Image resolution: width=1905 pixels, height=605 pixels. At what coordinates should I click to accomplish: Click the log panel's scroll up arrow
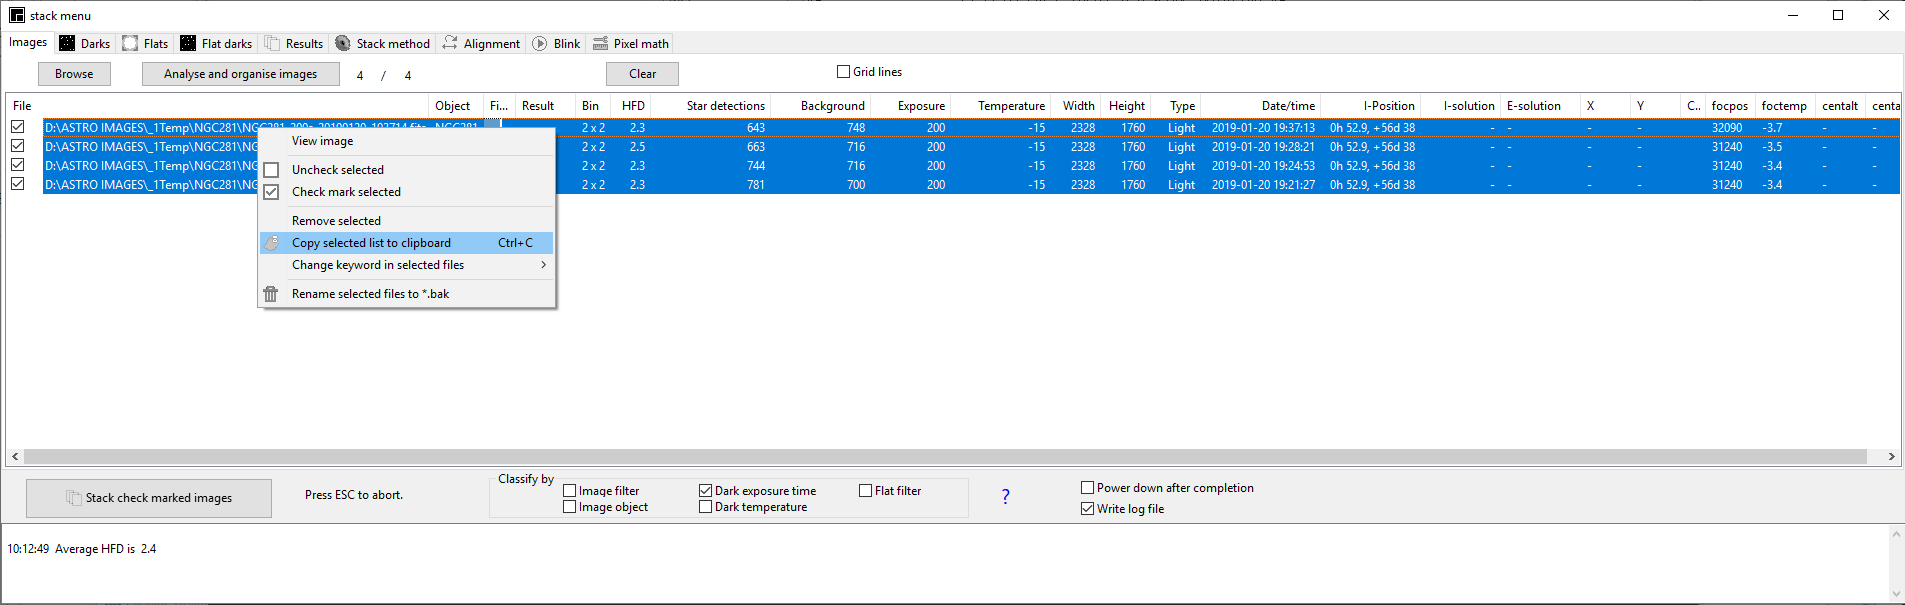point(1895,534)
